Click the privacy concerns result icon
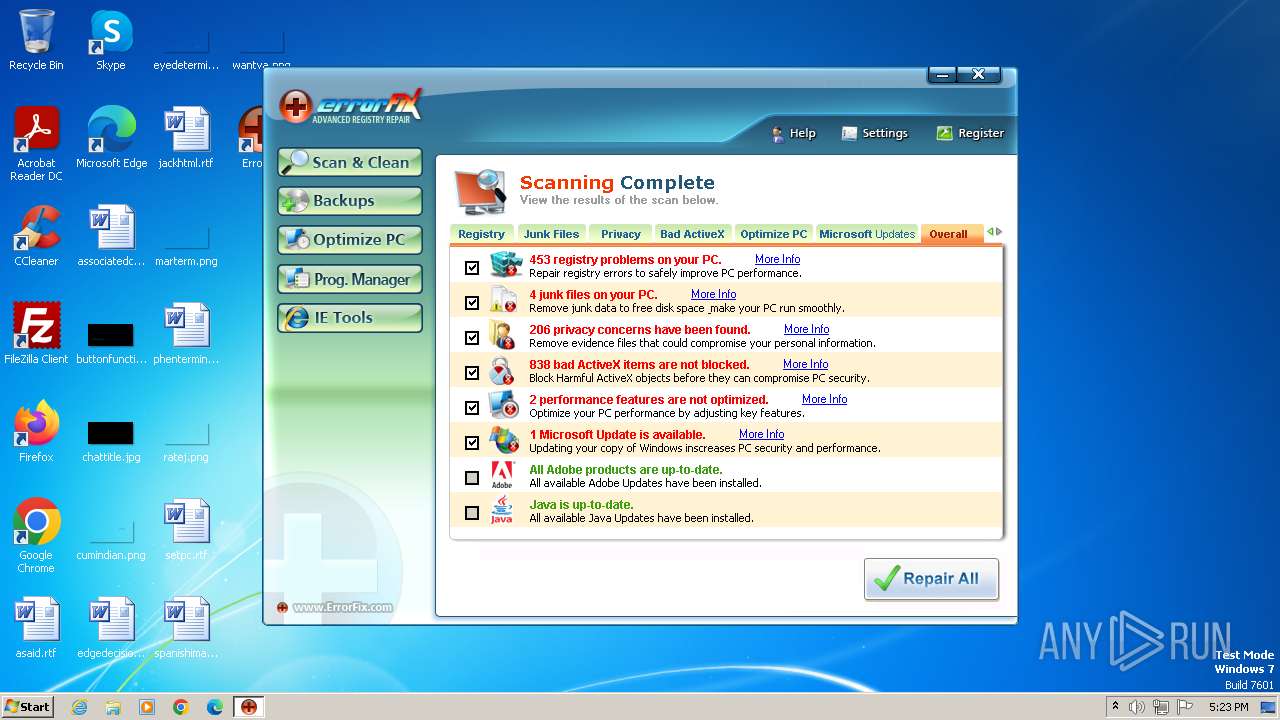 tap(502, 336)
